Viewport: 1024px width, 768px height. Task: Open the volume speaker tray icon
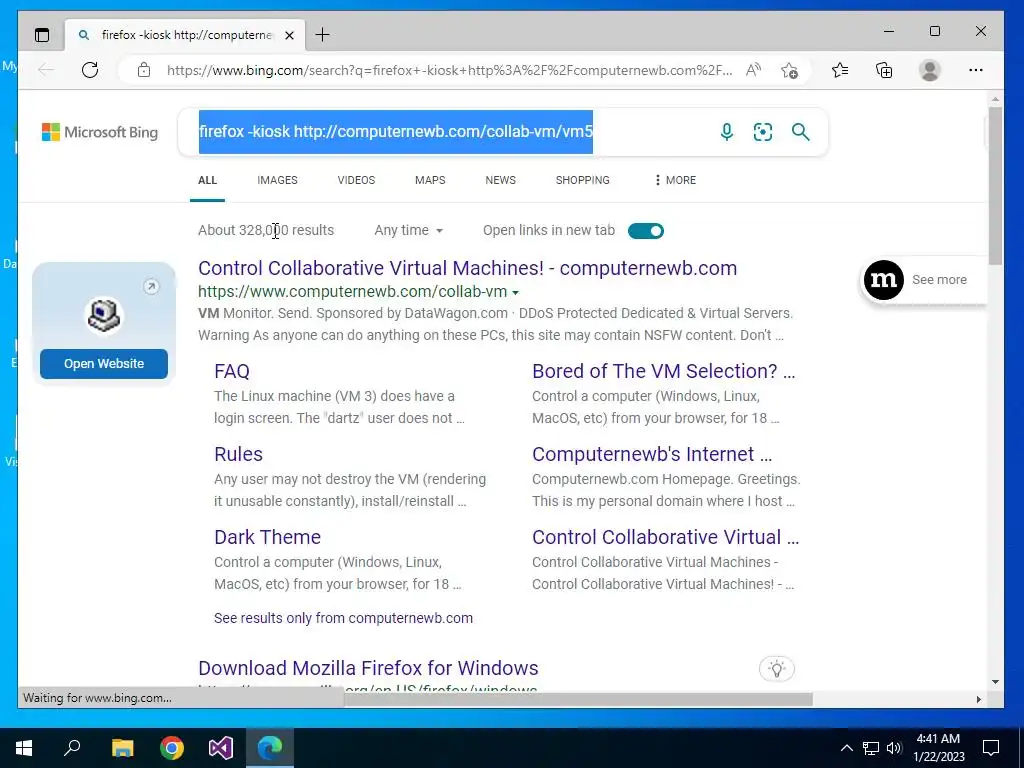tap(894, 748)
